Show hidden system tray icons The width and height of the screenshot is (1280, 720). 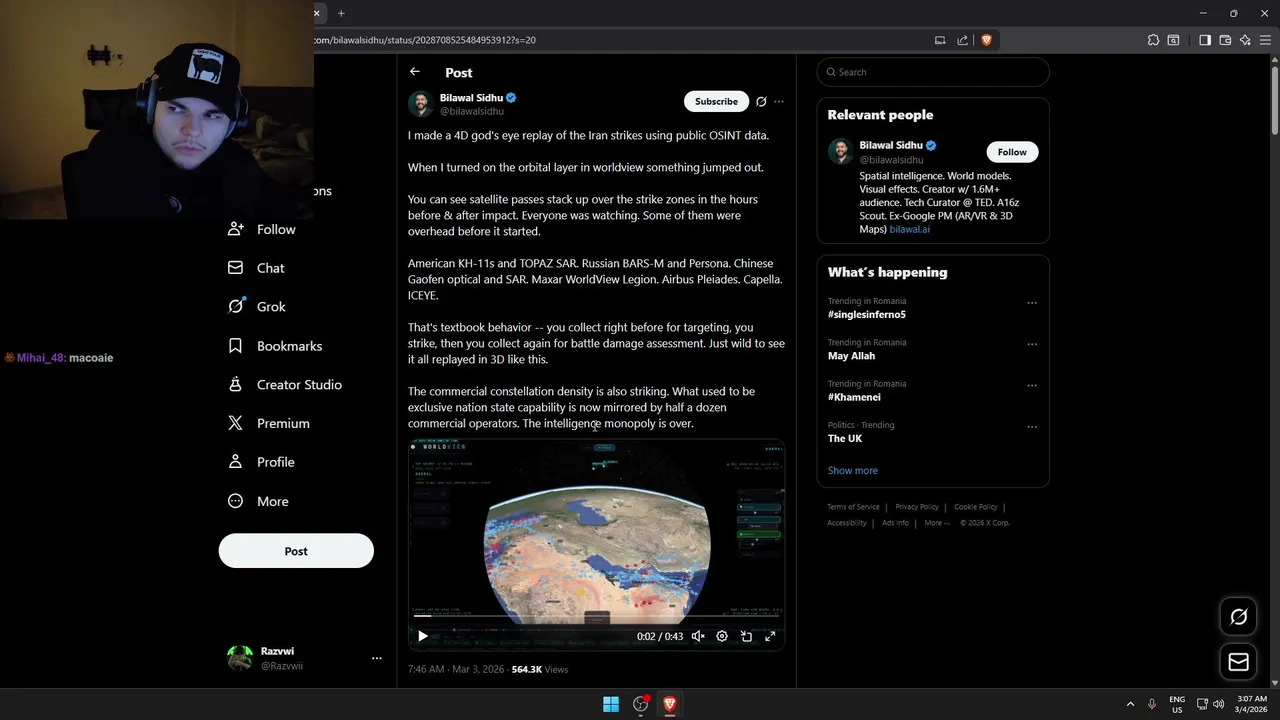point(1130,704)
